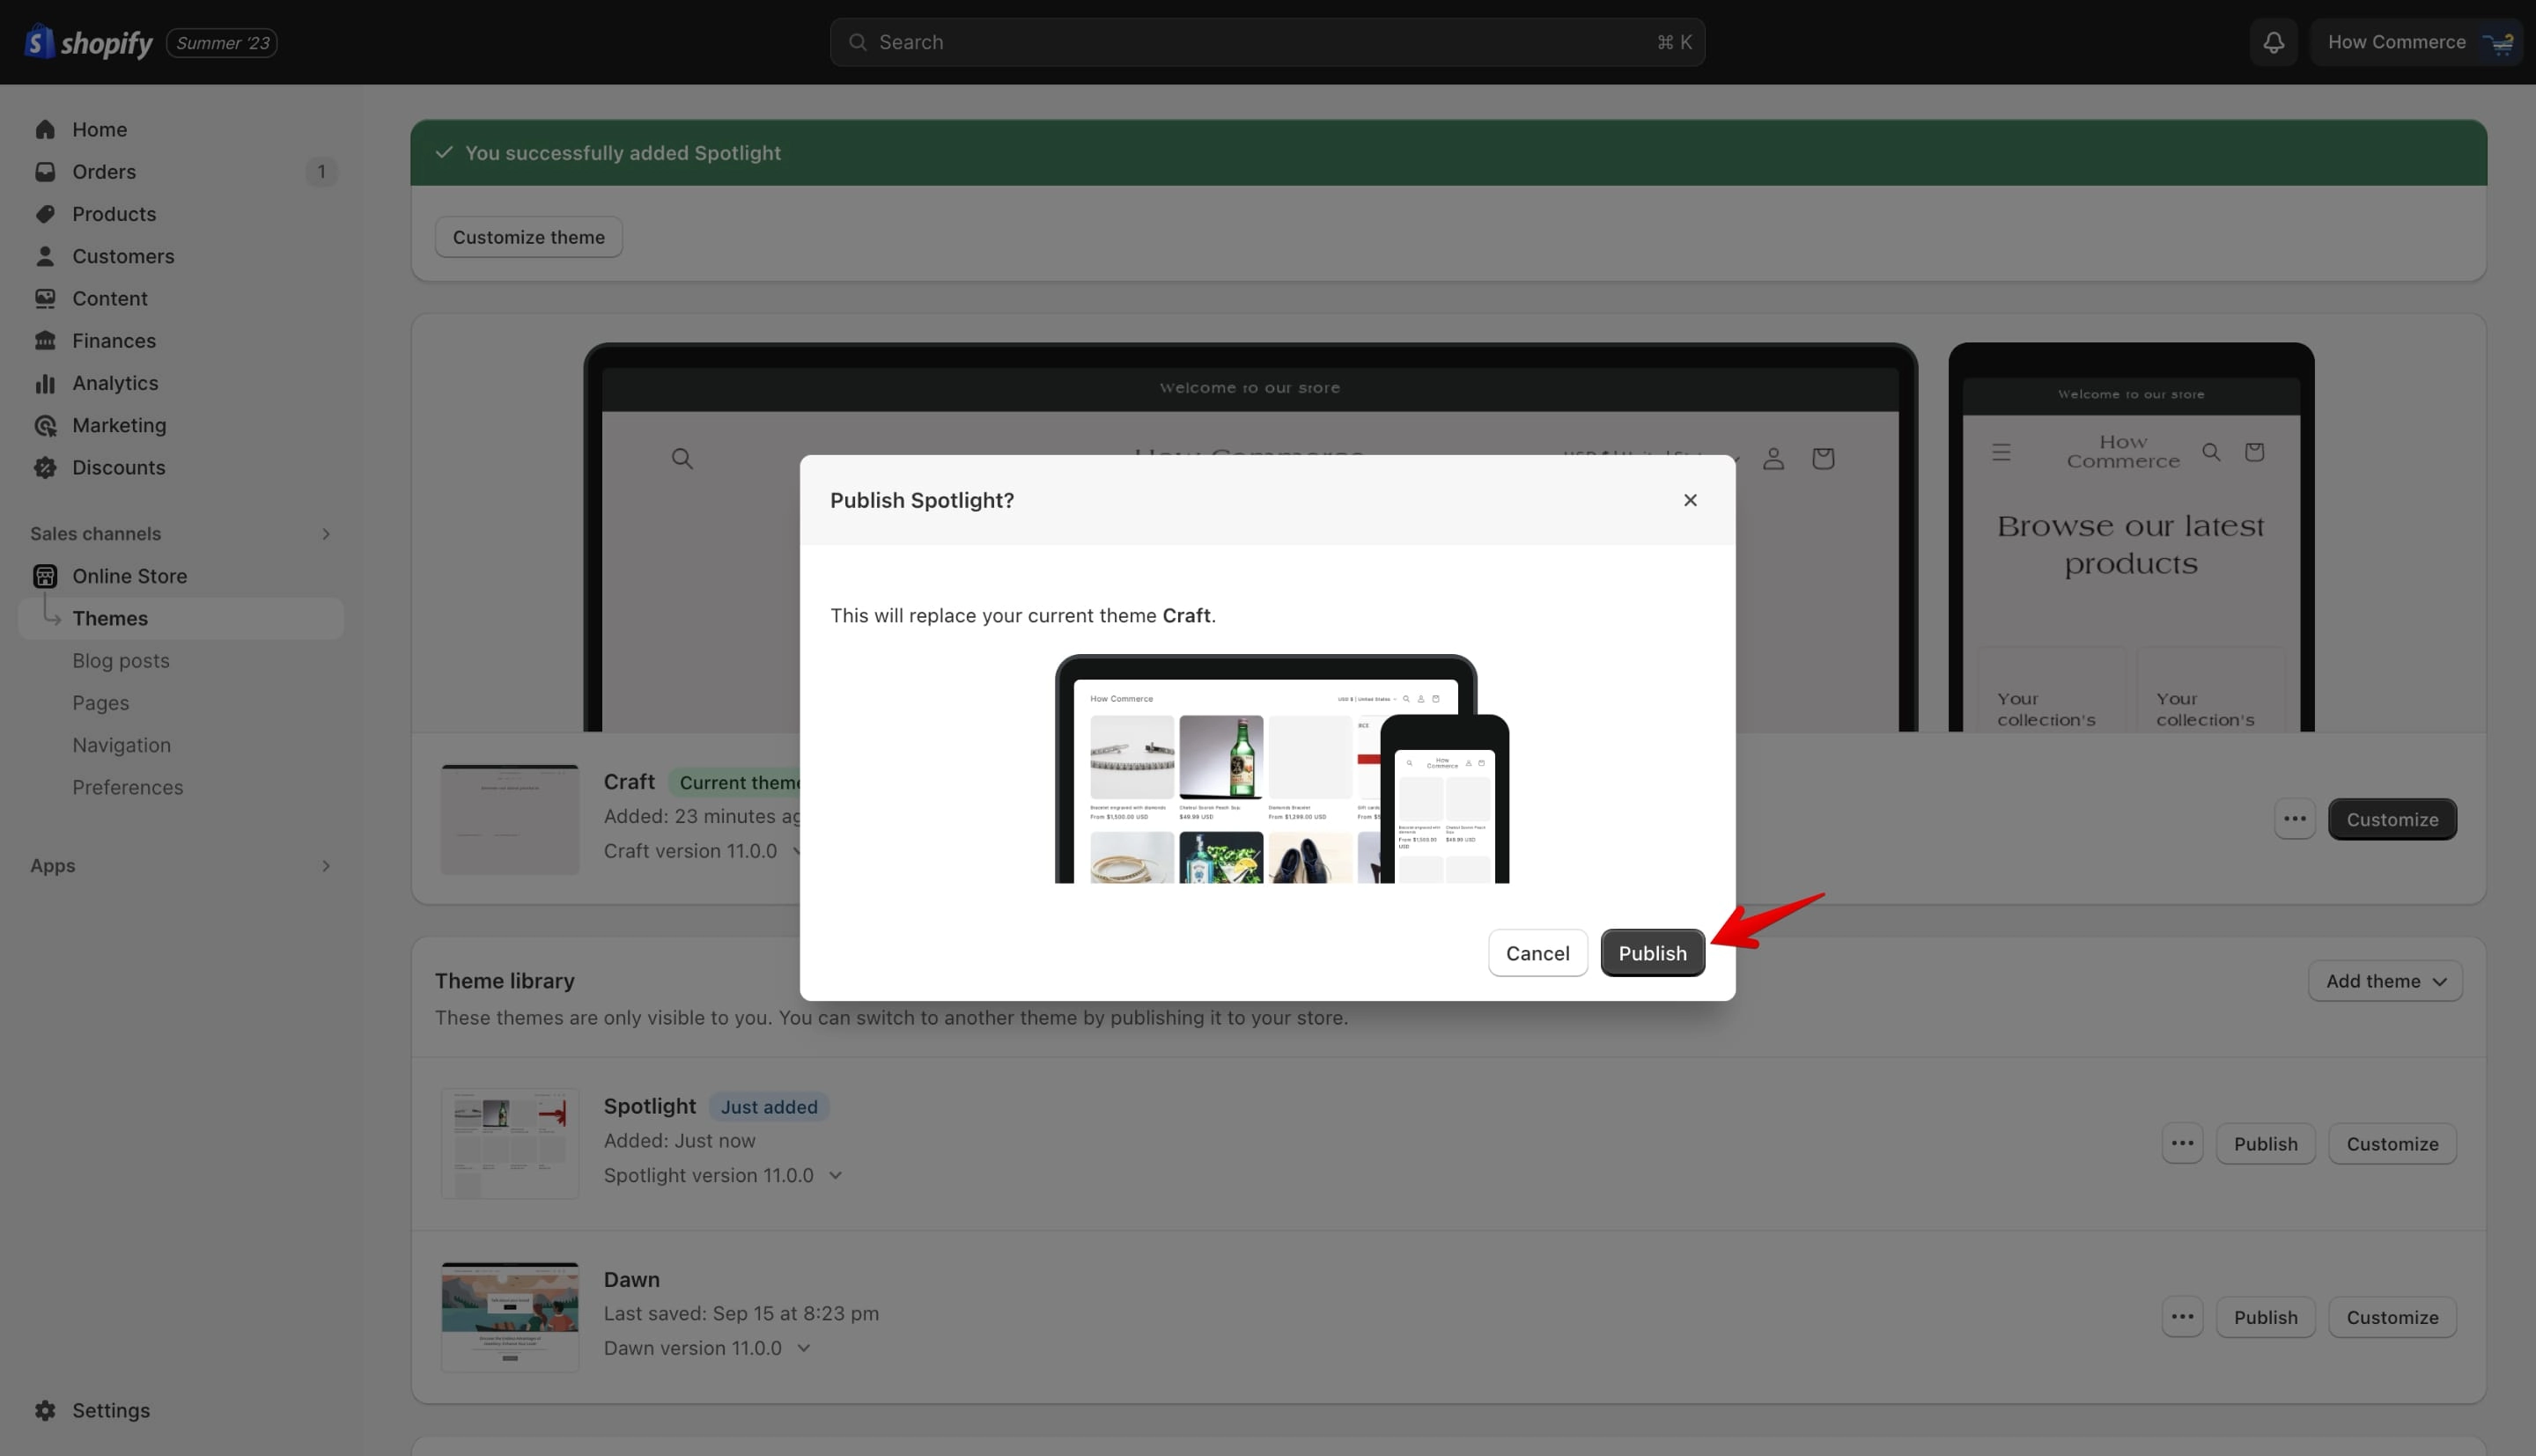
Task: Open Blog posts
Action: tap(120, 661)
